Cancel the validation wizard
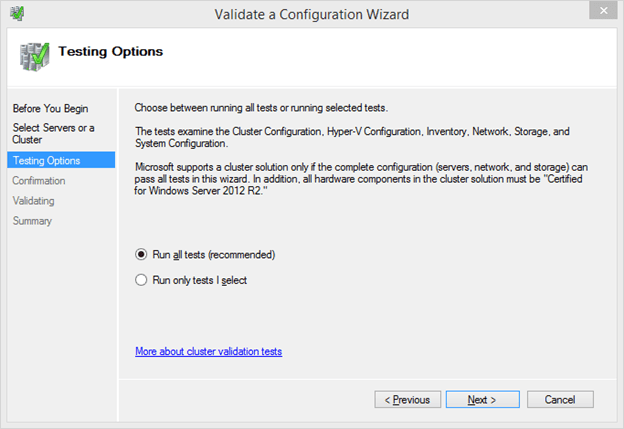624x429 pixels. [x=559, y=399]
